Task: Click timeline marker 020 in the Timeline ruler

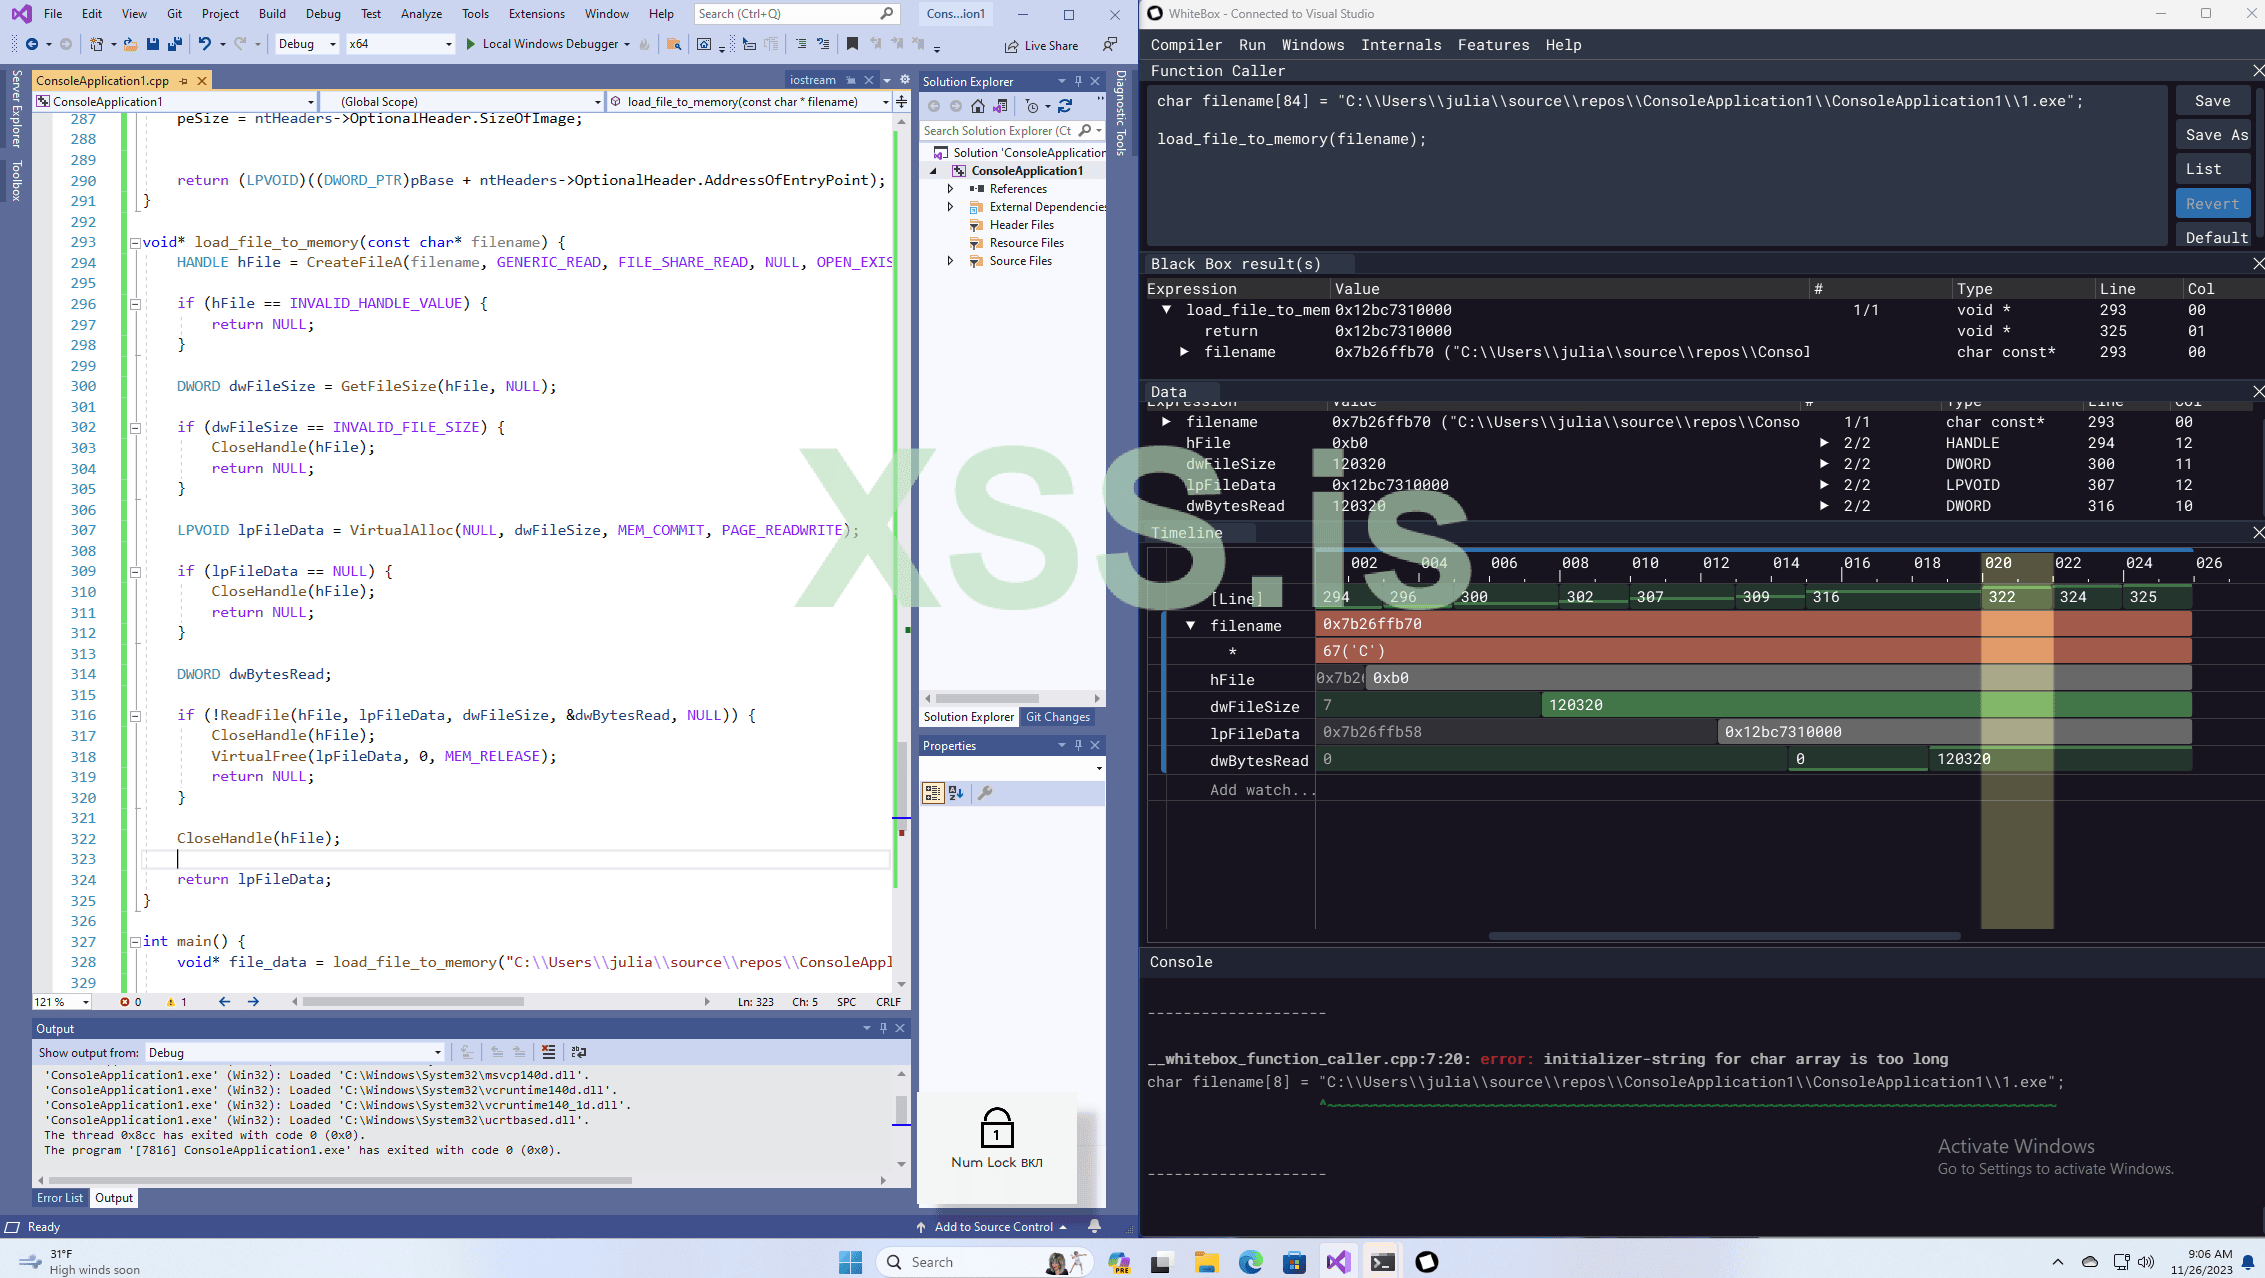Action: coord(1998,563)
